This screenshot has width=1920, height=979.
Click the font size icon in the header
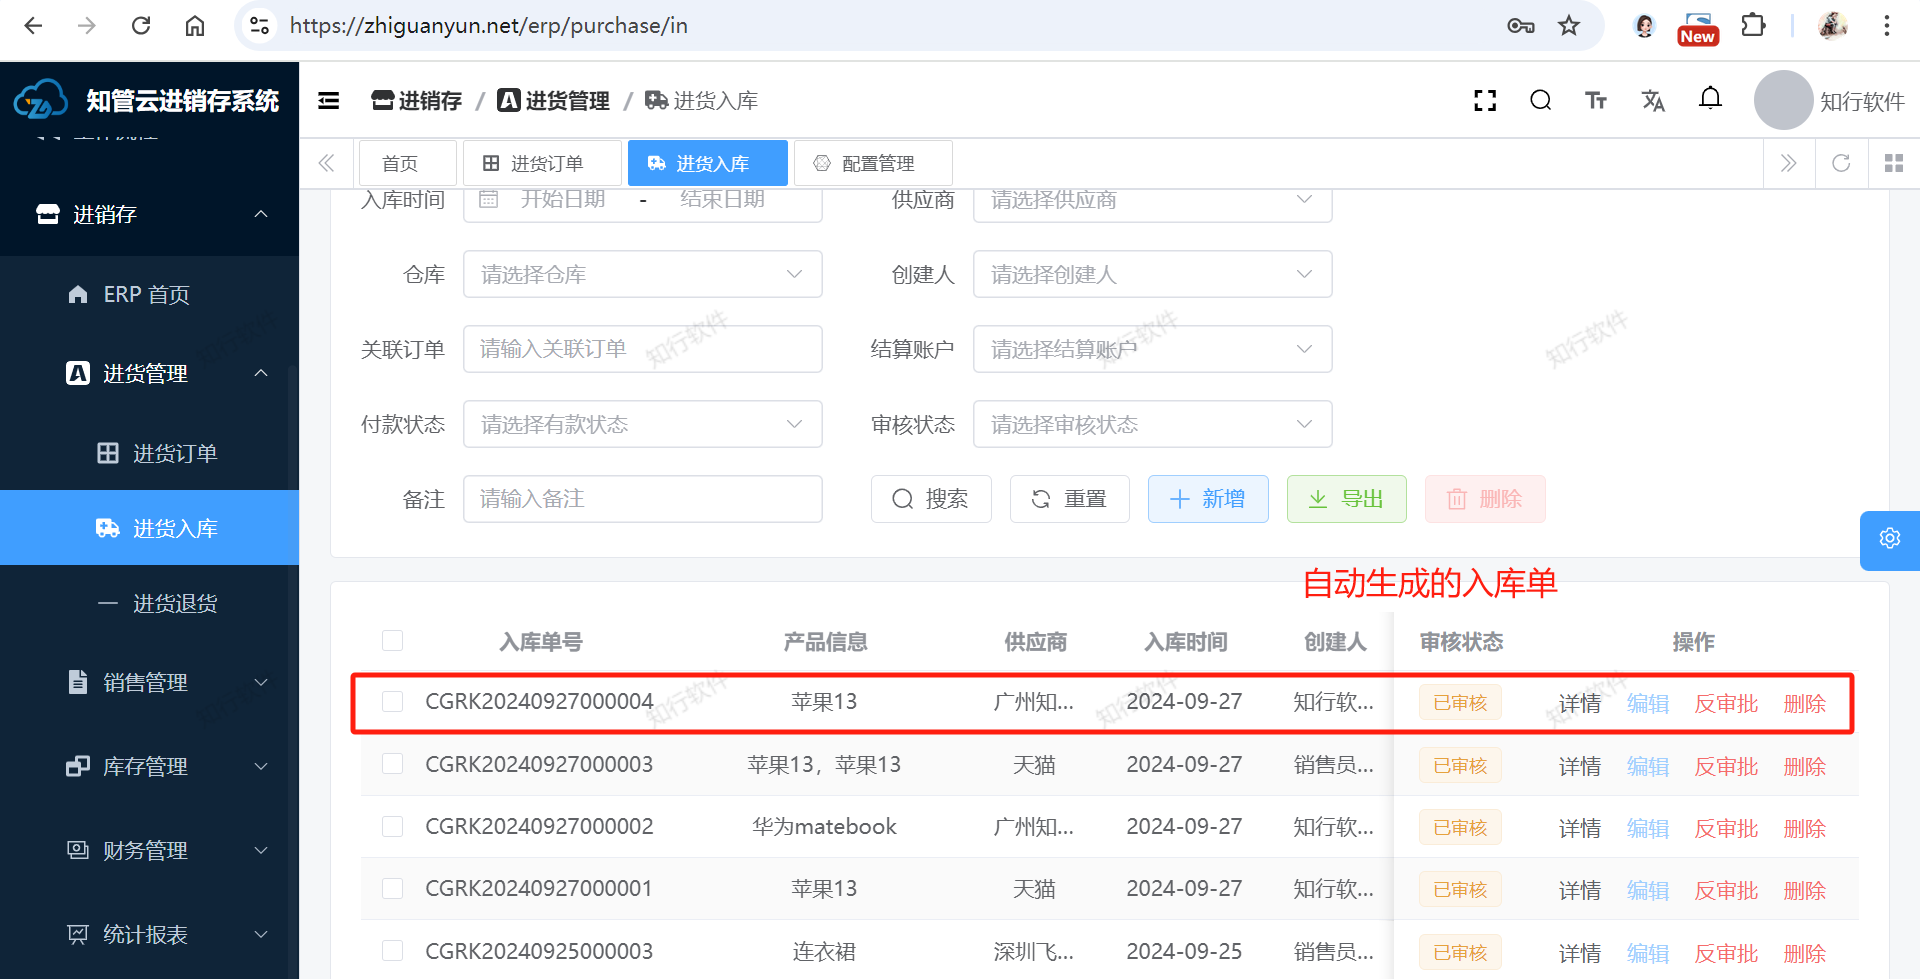pyautogui.click(x=1596, y=100)
